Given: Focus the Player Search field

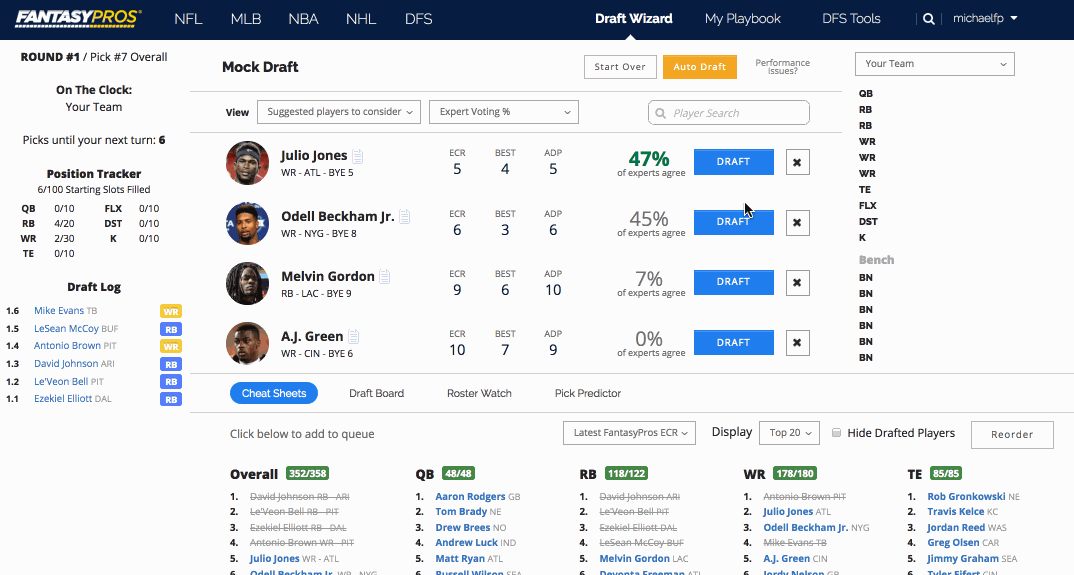Looking at the screenshot, I should pyautogui.click(x=729, y=113).
